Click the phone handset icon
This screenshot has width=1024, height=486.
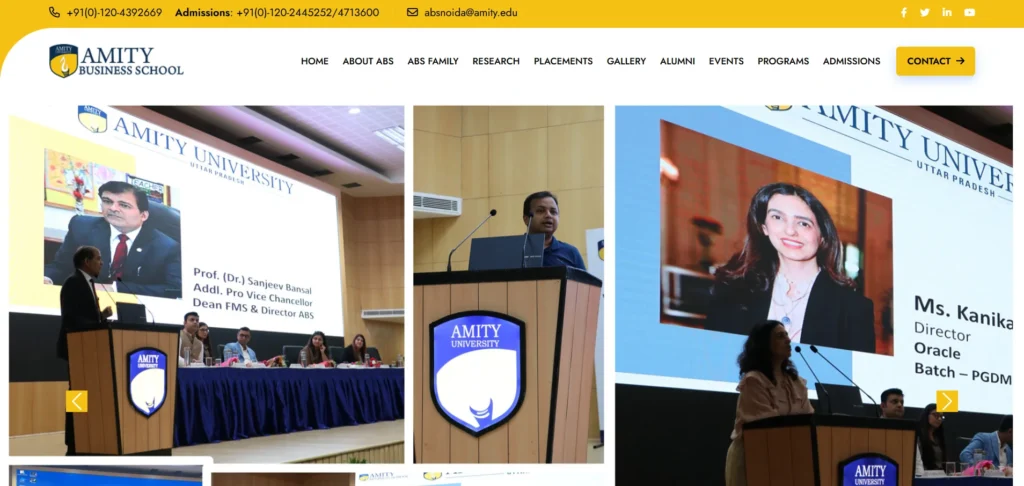click(54, 12)
